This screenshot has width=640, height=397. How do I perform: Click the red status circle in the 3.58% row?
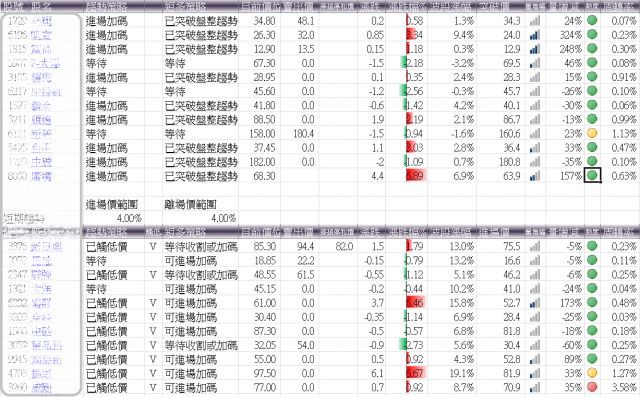pyautogui.click(x=592, y=387)
